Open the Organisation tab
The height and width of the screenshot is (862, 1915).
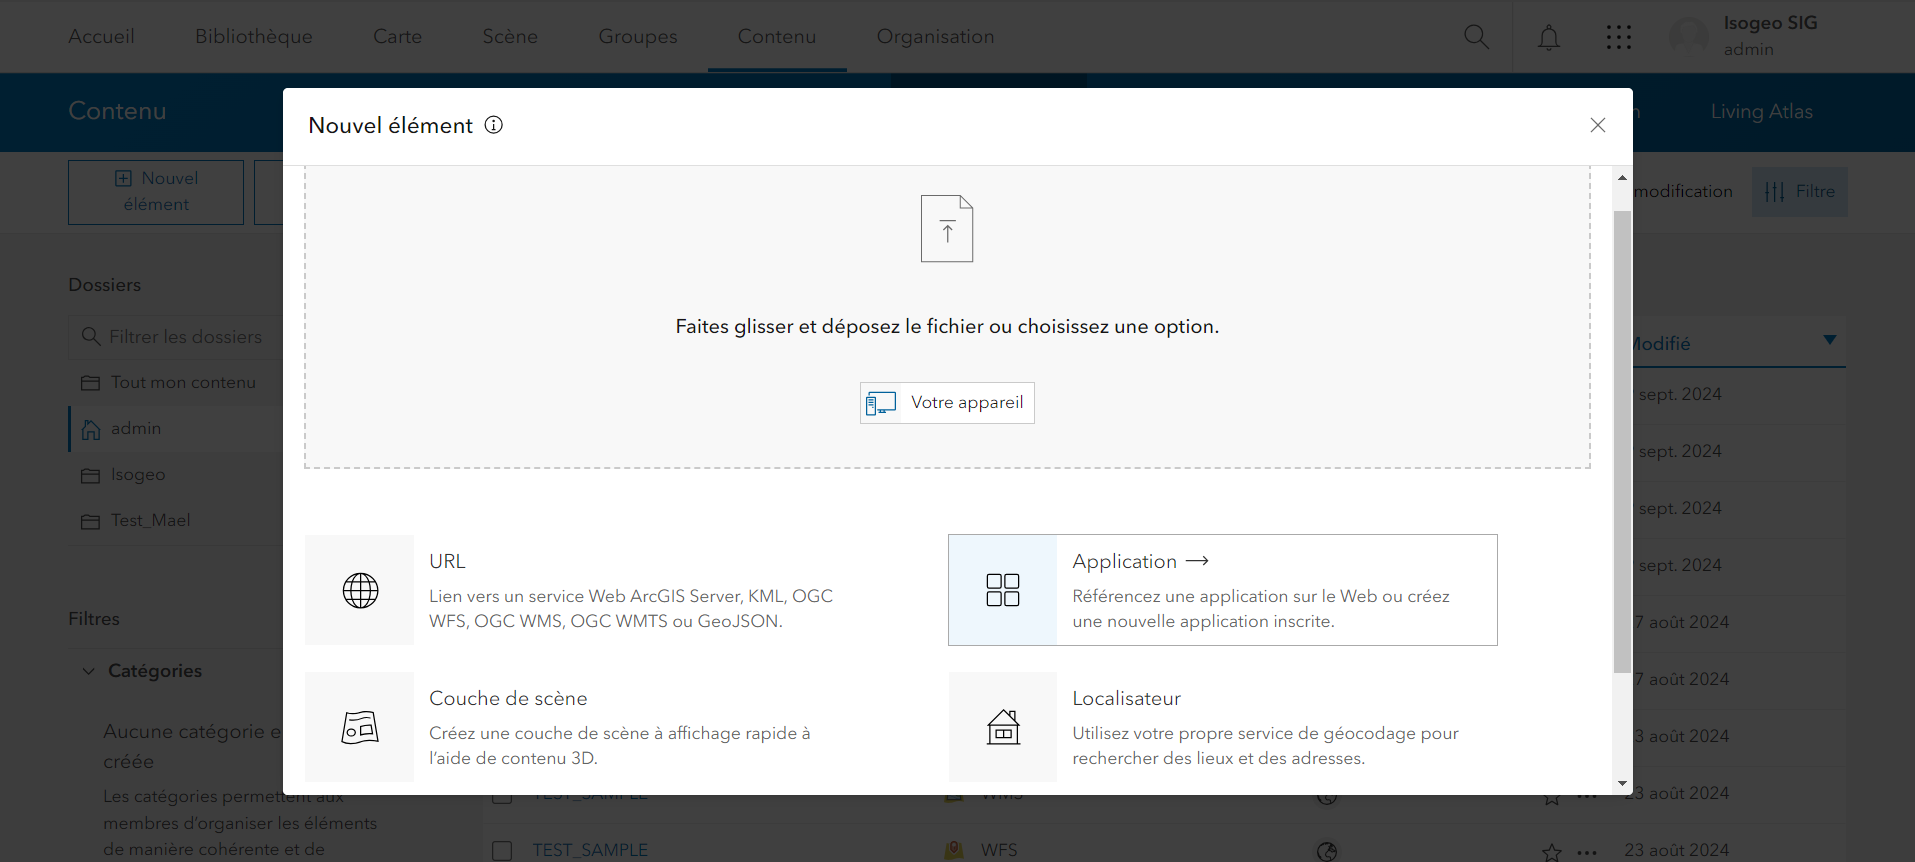point(935,37)
